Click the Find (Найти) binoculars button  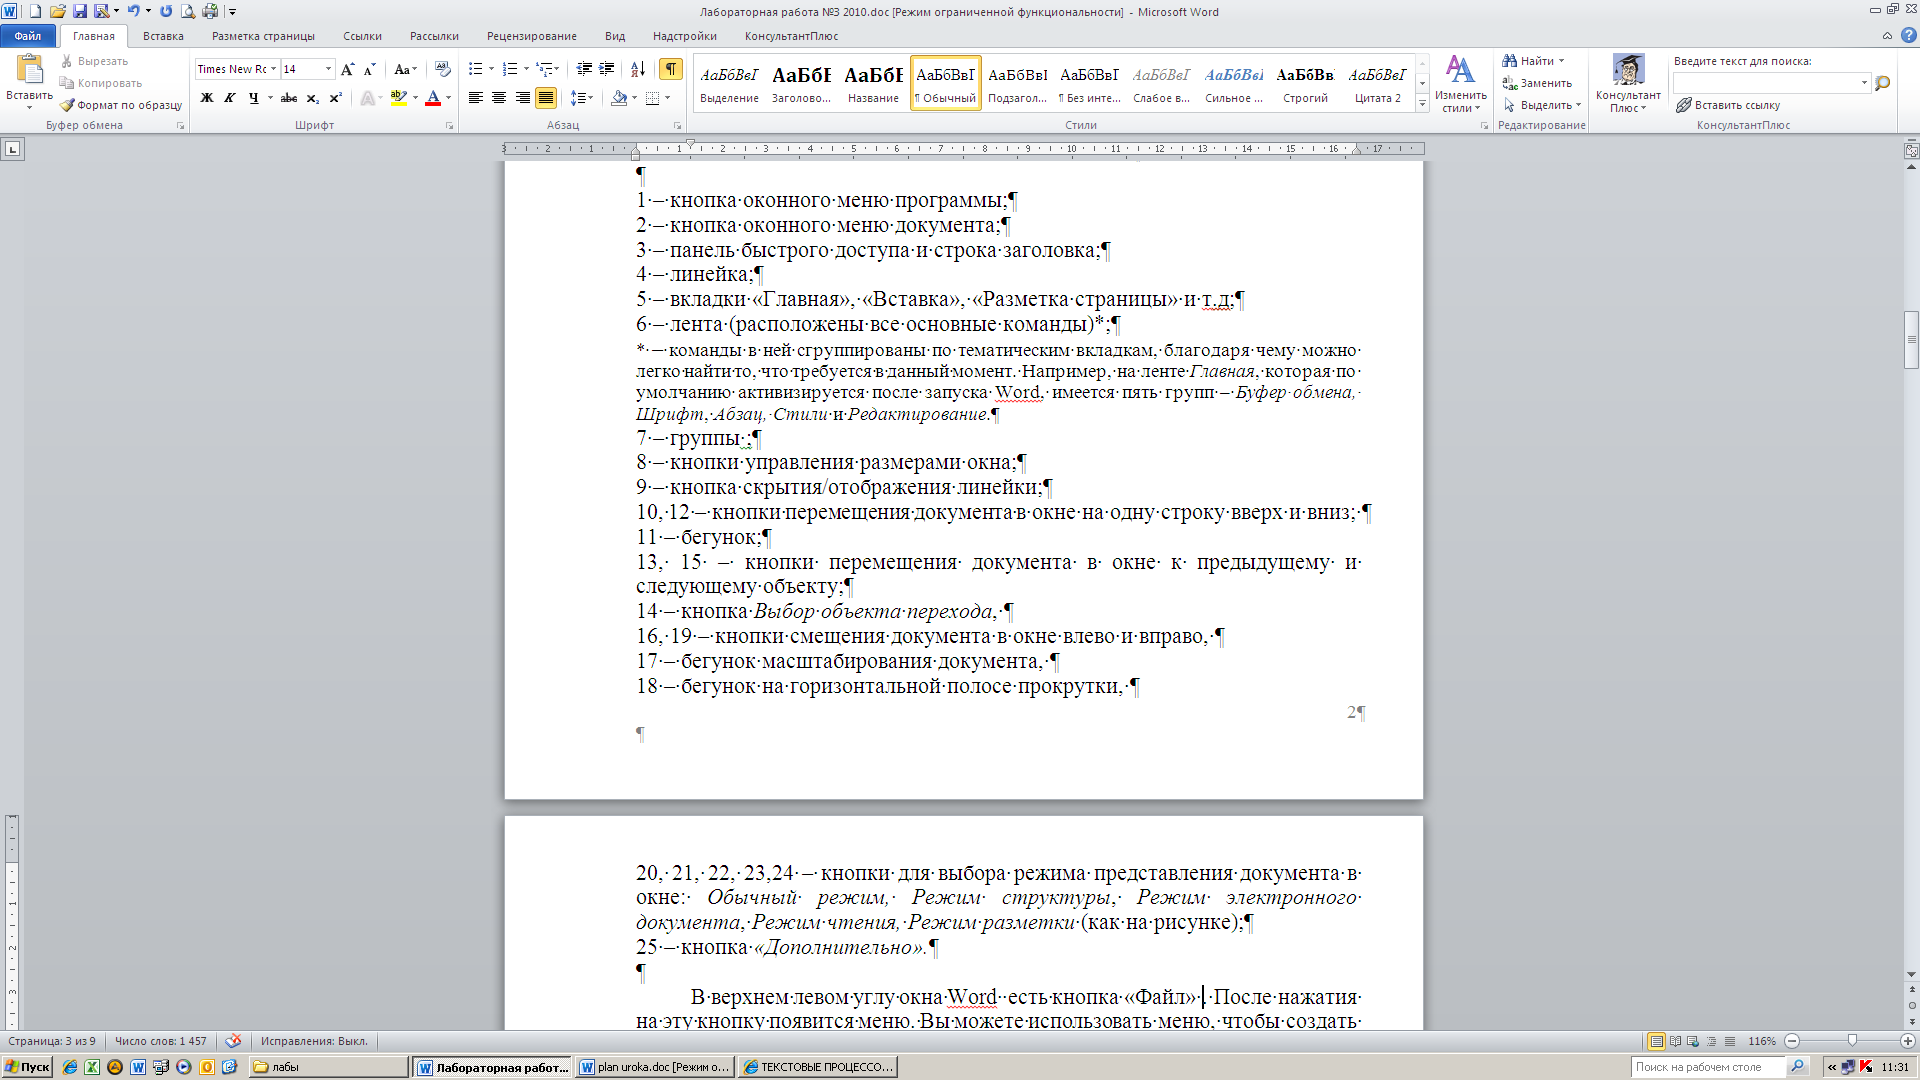click(x=1531, y=61)
